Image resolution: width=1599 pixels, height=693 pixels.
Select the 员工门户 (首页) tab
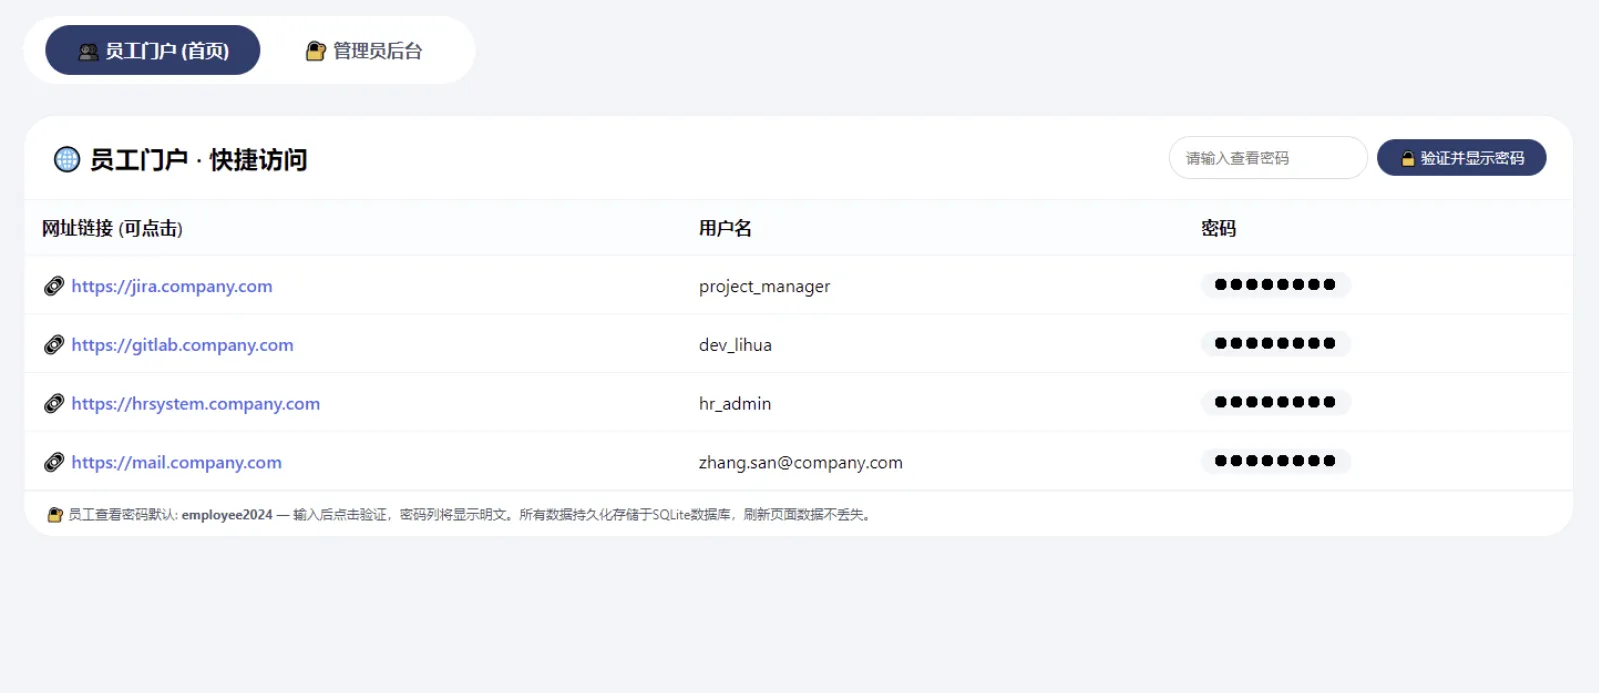pos(153,51)
